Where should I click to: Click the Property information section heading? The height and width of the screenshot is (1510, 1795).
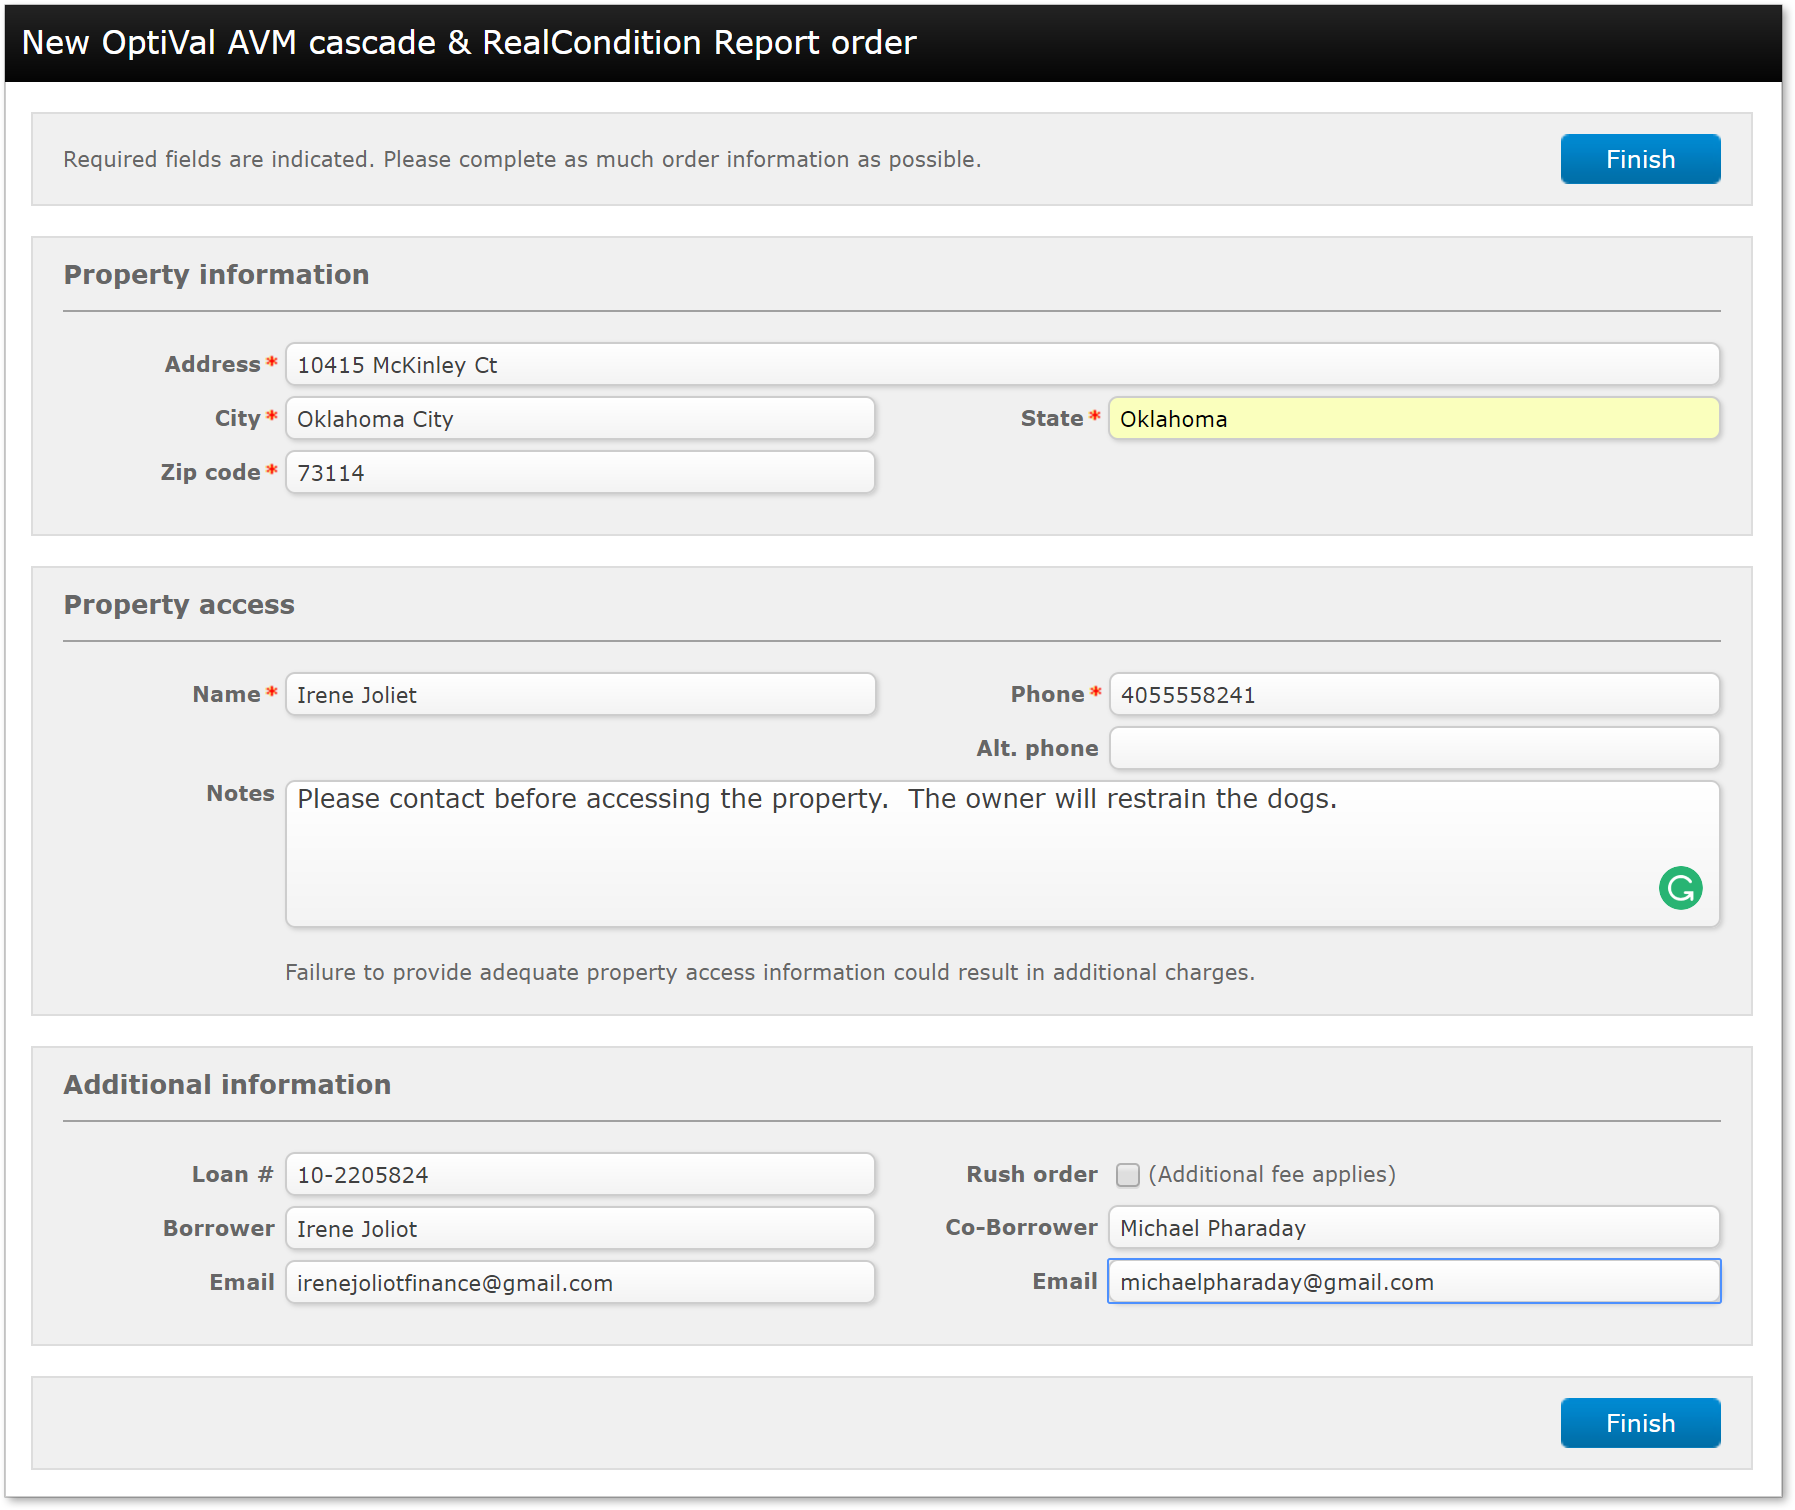coord(216,274)
